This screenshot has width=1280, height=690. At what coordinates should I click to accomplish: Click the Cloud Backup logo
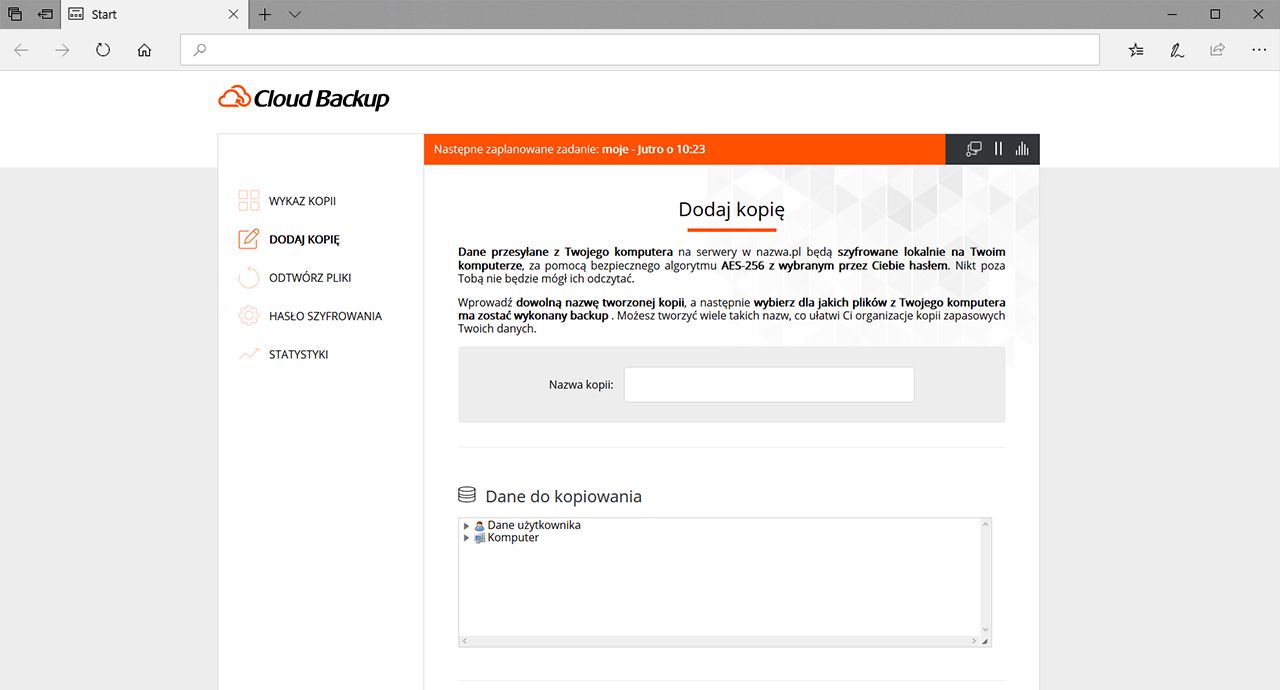pos(304,97)
